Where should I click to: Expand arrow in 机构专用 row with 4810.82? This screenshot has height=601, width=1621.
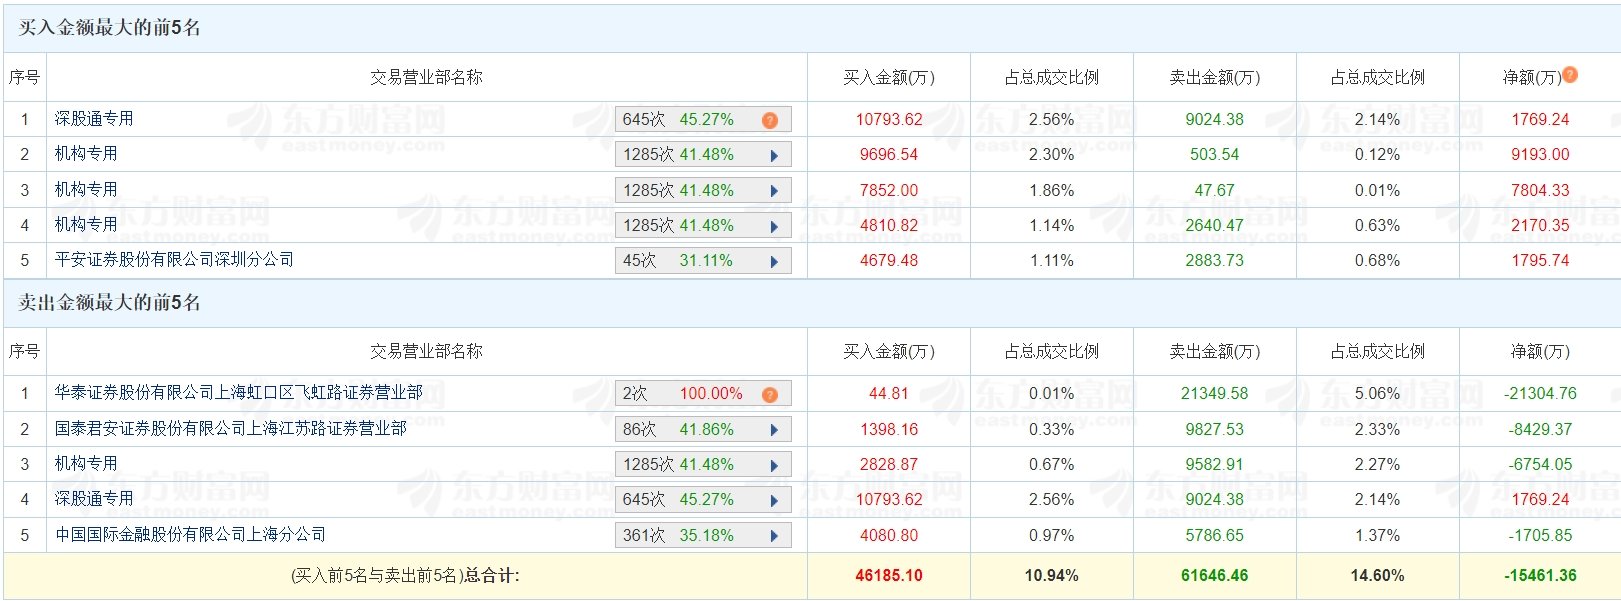pyautogui.click(x=774, y=226)
